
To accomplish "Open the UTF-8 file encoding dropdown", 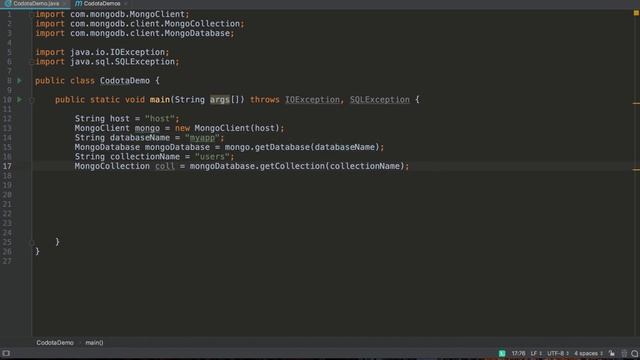I will coord(558,353).
